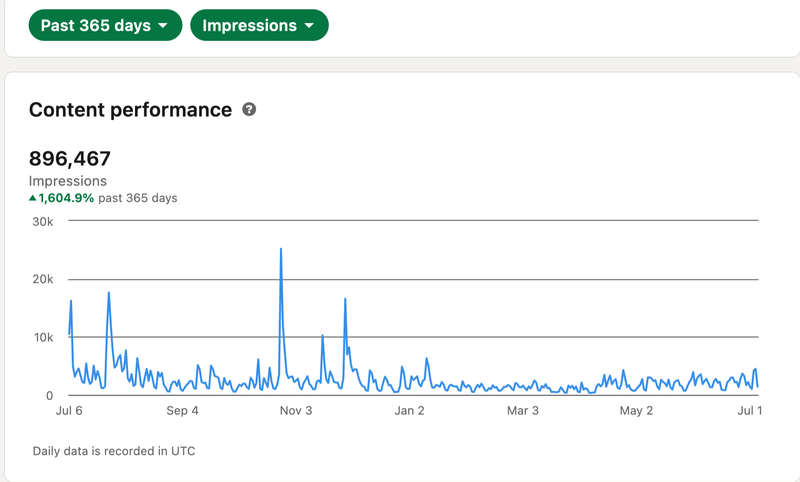Image resolution: width=800 pixels, height=482 pixels.
Task: Click the 1,604.9% growth figure
Action: click(x=66, y=198)
